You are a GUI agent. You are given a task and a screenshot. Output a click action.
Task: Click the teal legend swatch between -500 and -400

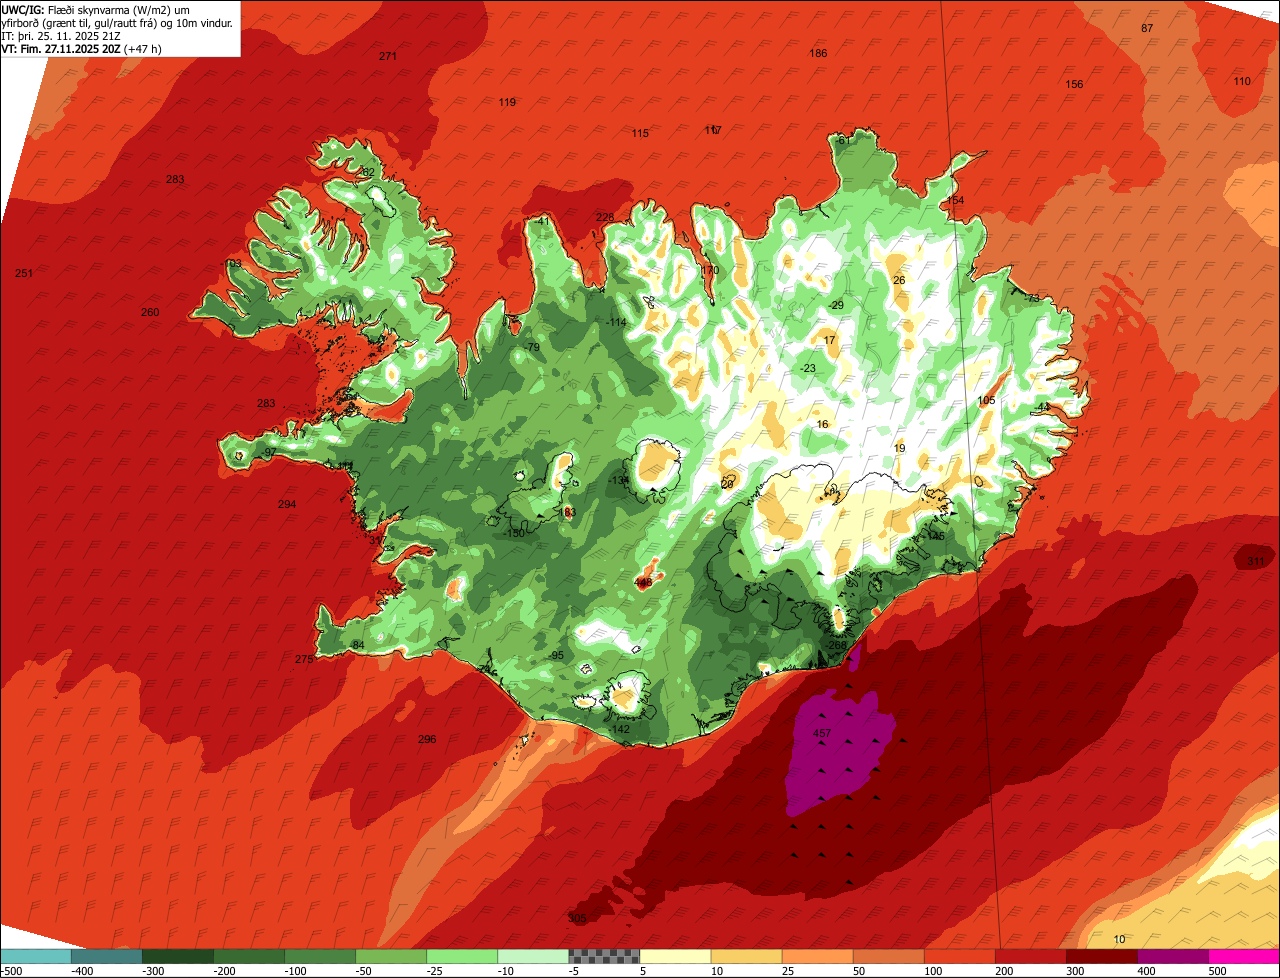click(x=35, y=955)
